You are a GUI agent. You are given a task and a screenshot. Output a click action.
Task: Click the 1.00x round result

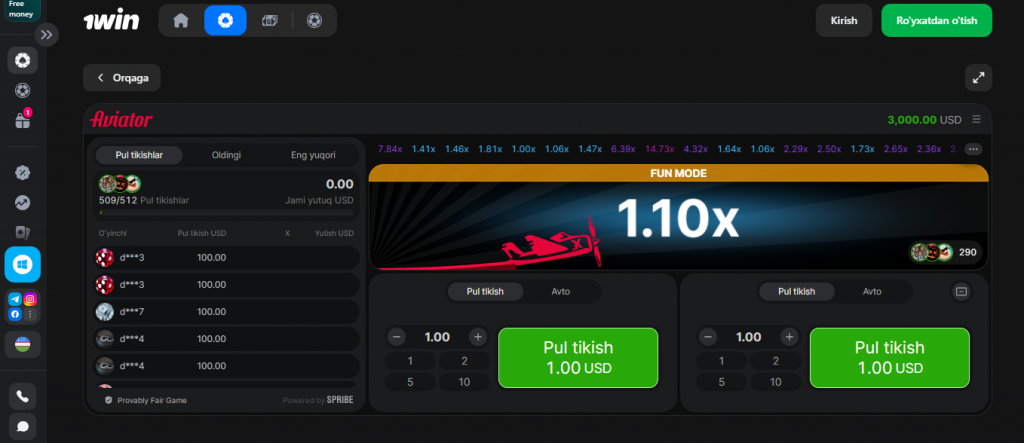point(523,149)
